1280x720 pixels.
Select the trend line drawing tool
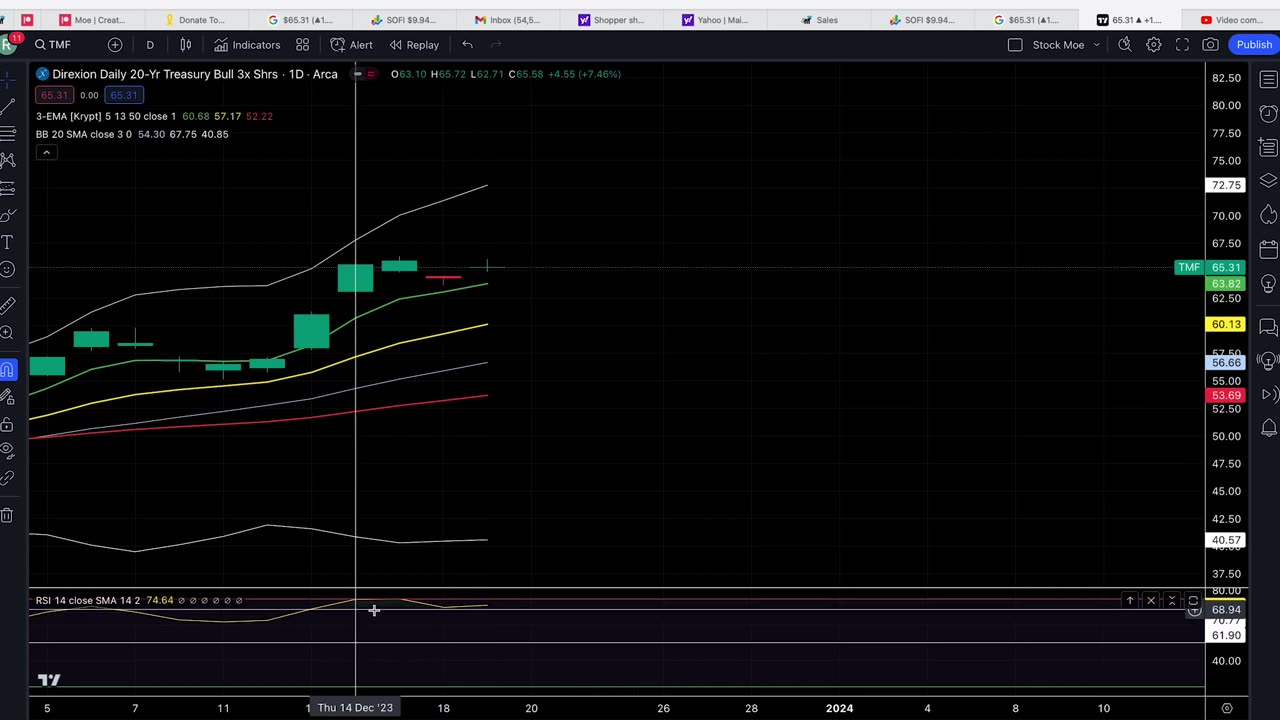(x=7, y=106)
